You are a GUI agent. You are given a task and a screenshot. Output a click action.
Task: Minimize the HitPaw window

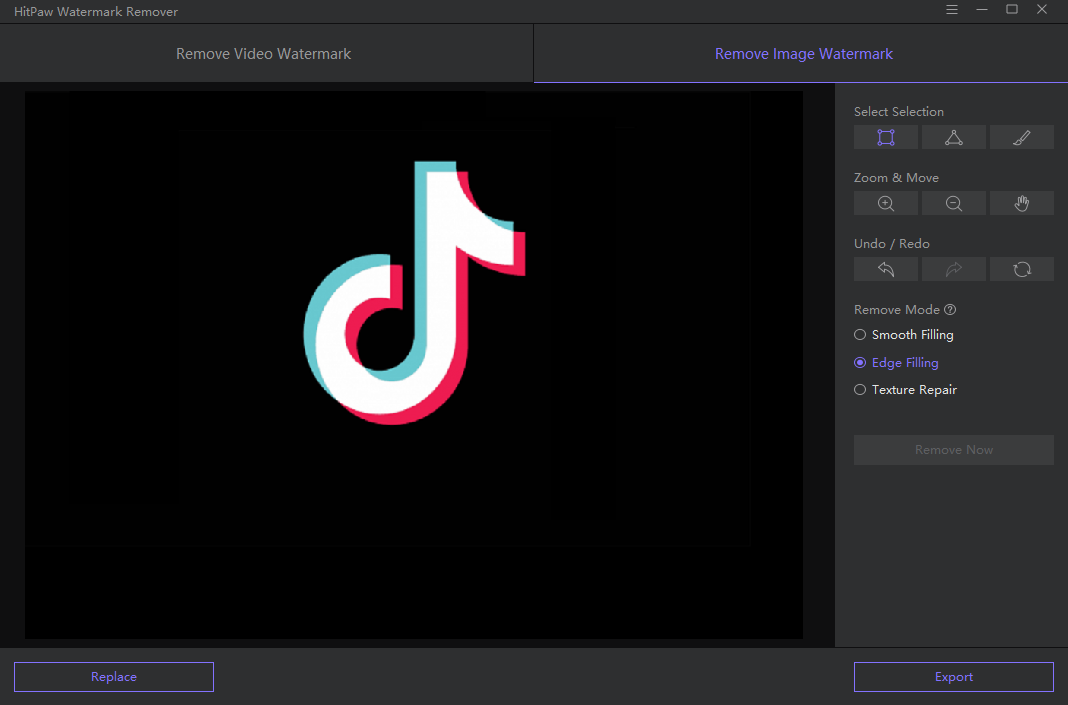(981, 10)
